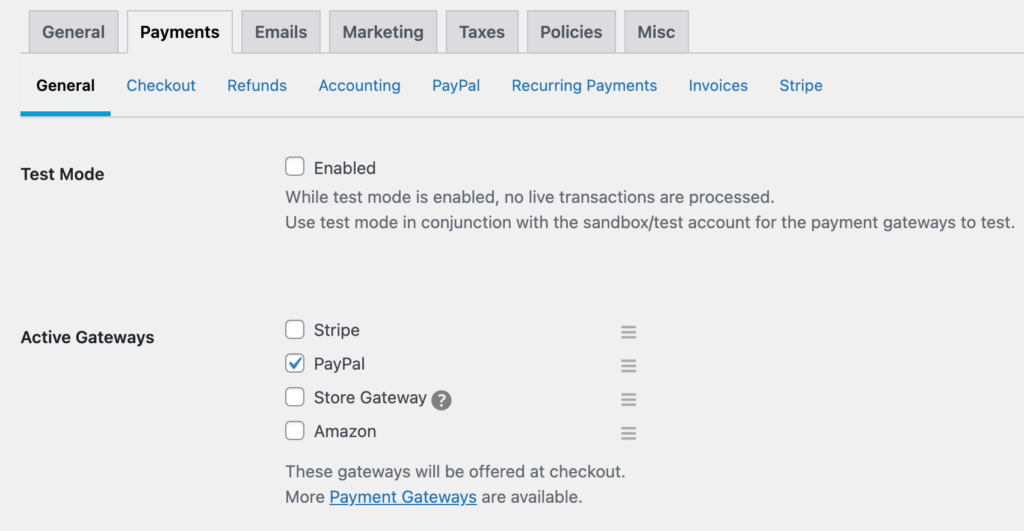Follow the Payment Gateways link
1024x531 pixels.
click(403, 497)
